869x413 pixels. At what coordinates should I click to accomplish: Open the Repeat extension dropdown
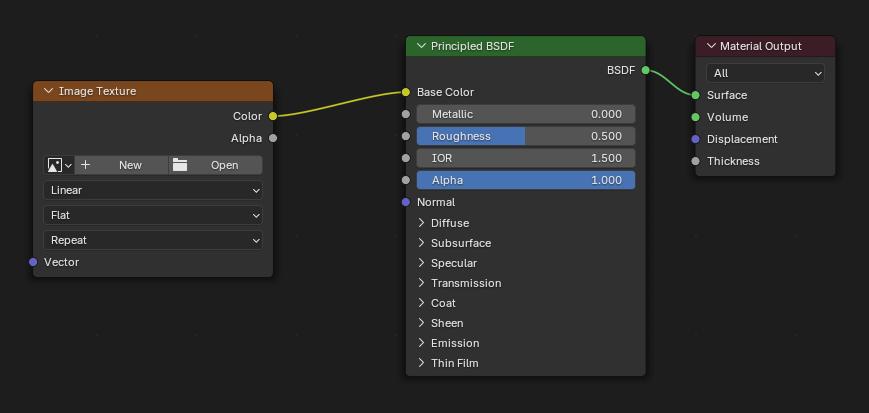point(153,240)
